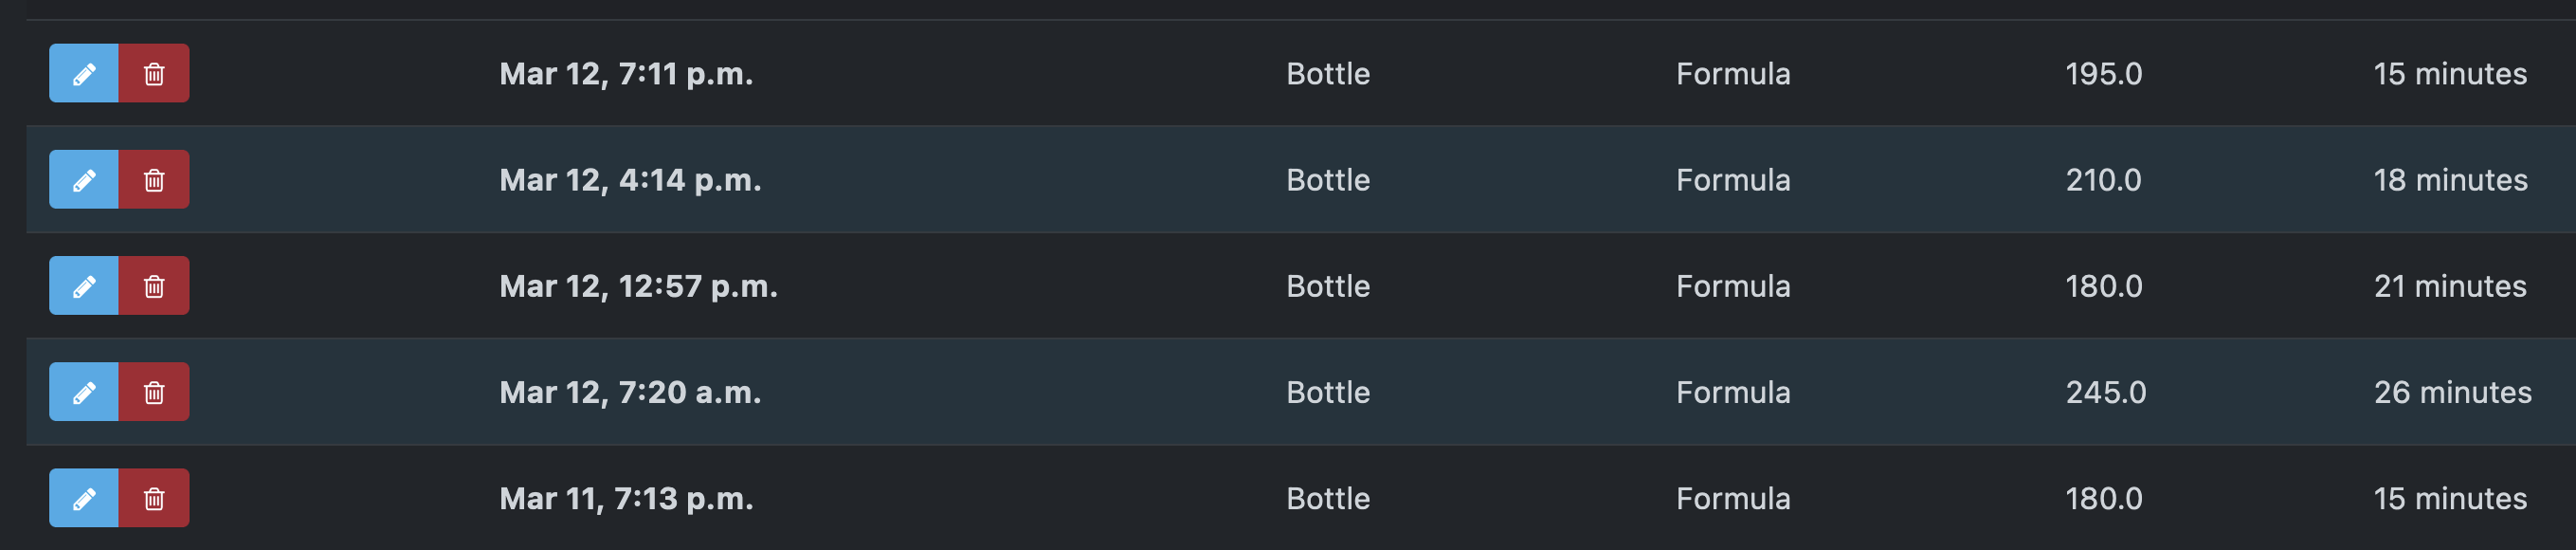Edit the Mar 12, 7:11 p.m. feeding entry
Screen dimensions: 2576x550
tap(83, 73)
